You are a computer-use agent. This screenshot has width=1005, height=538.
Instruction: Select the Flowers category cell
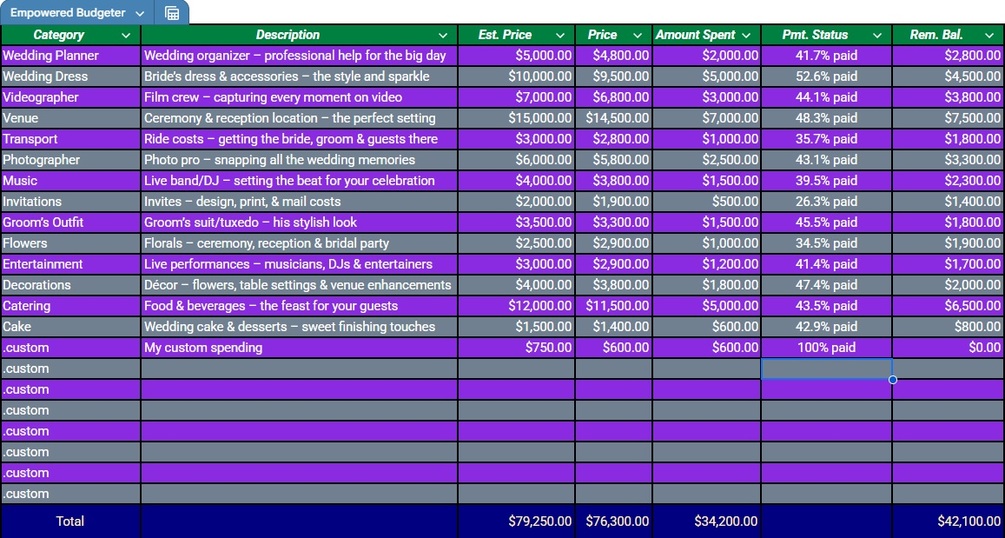click(71, 243)
